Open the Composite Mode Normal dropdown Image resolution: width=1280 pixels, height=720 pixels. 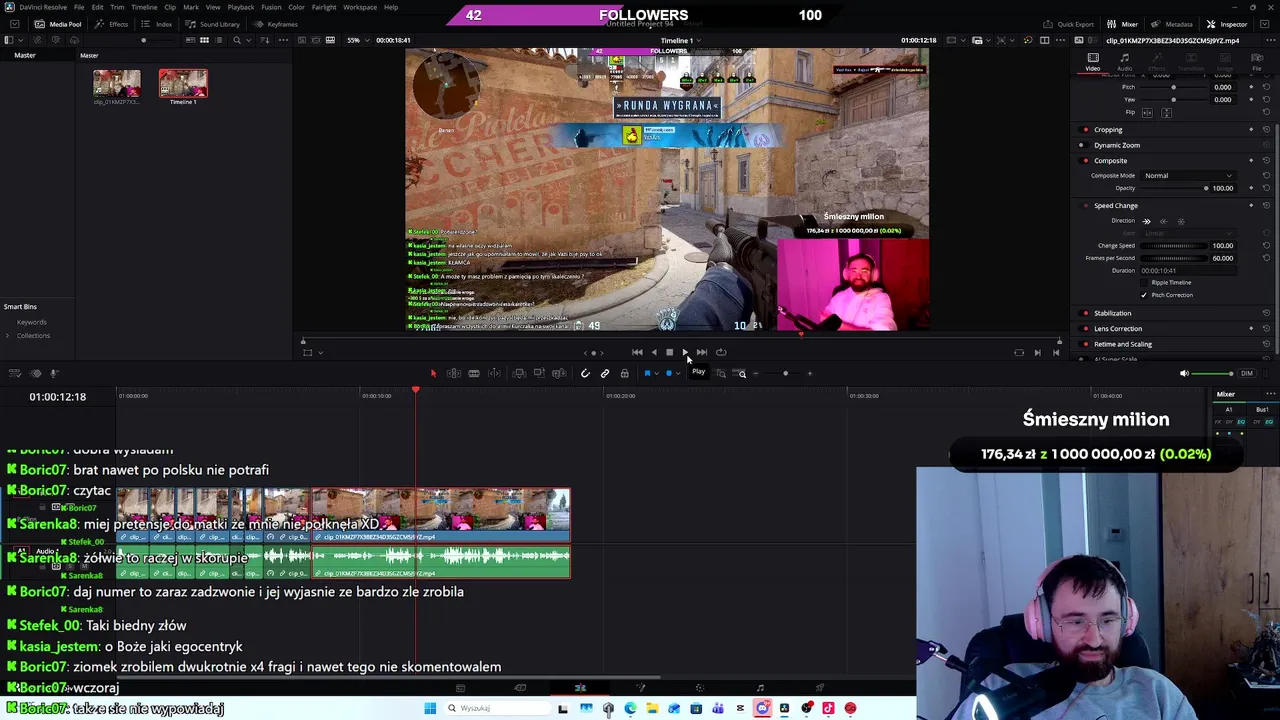click(1188, 176)
